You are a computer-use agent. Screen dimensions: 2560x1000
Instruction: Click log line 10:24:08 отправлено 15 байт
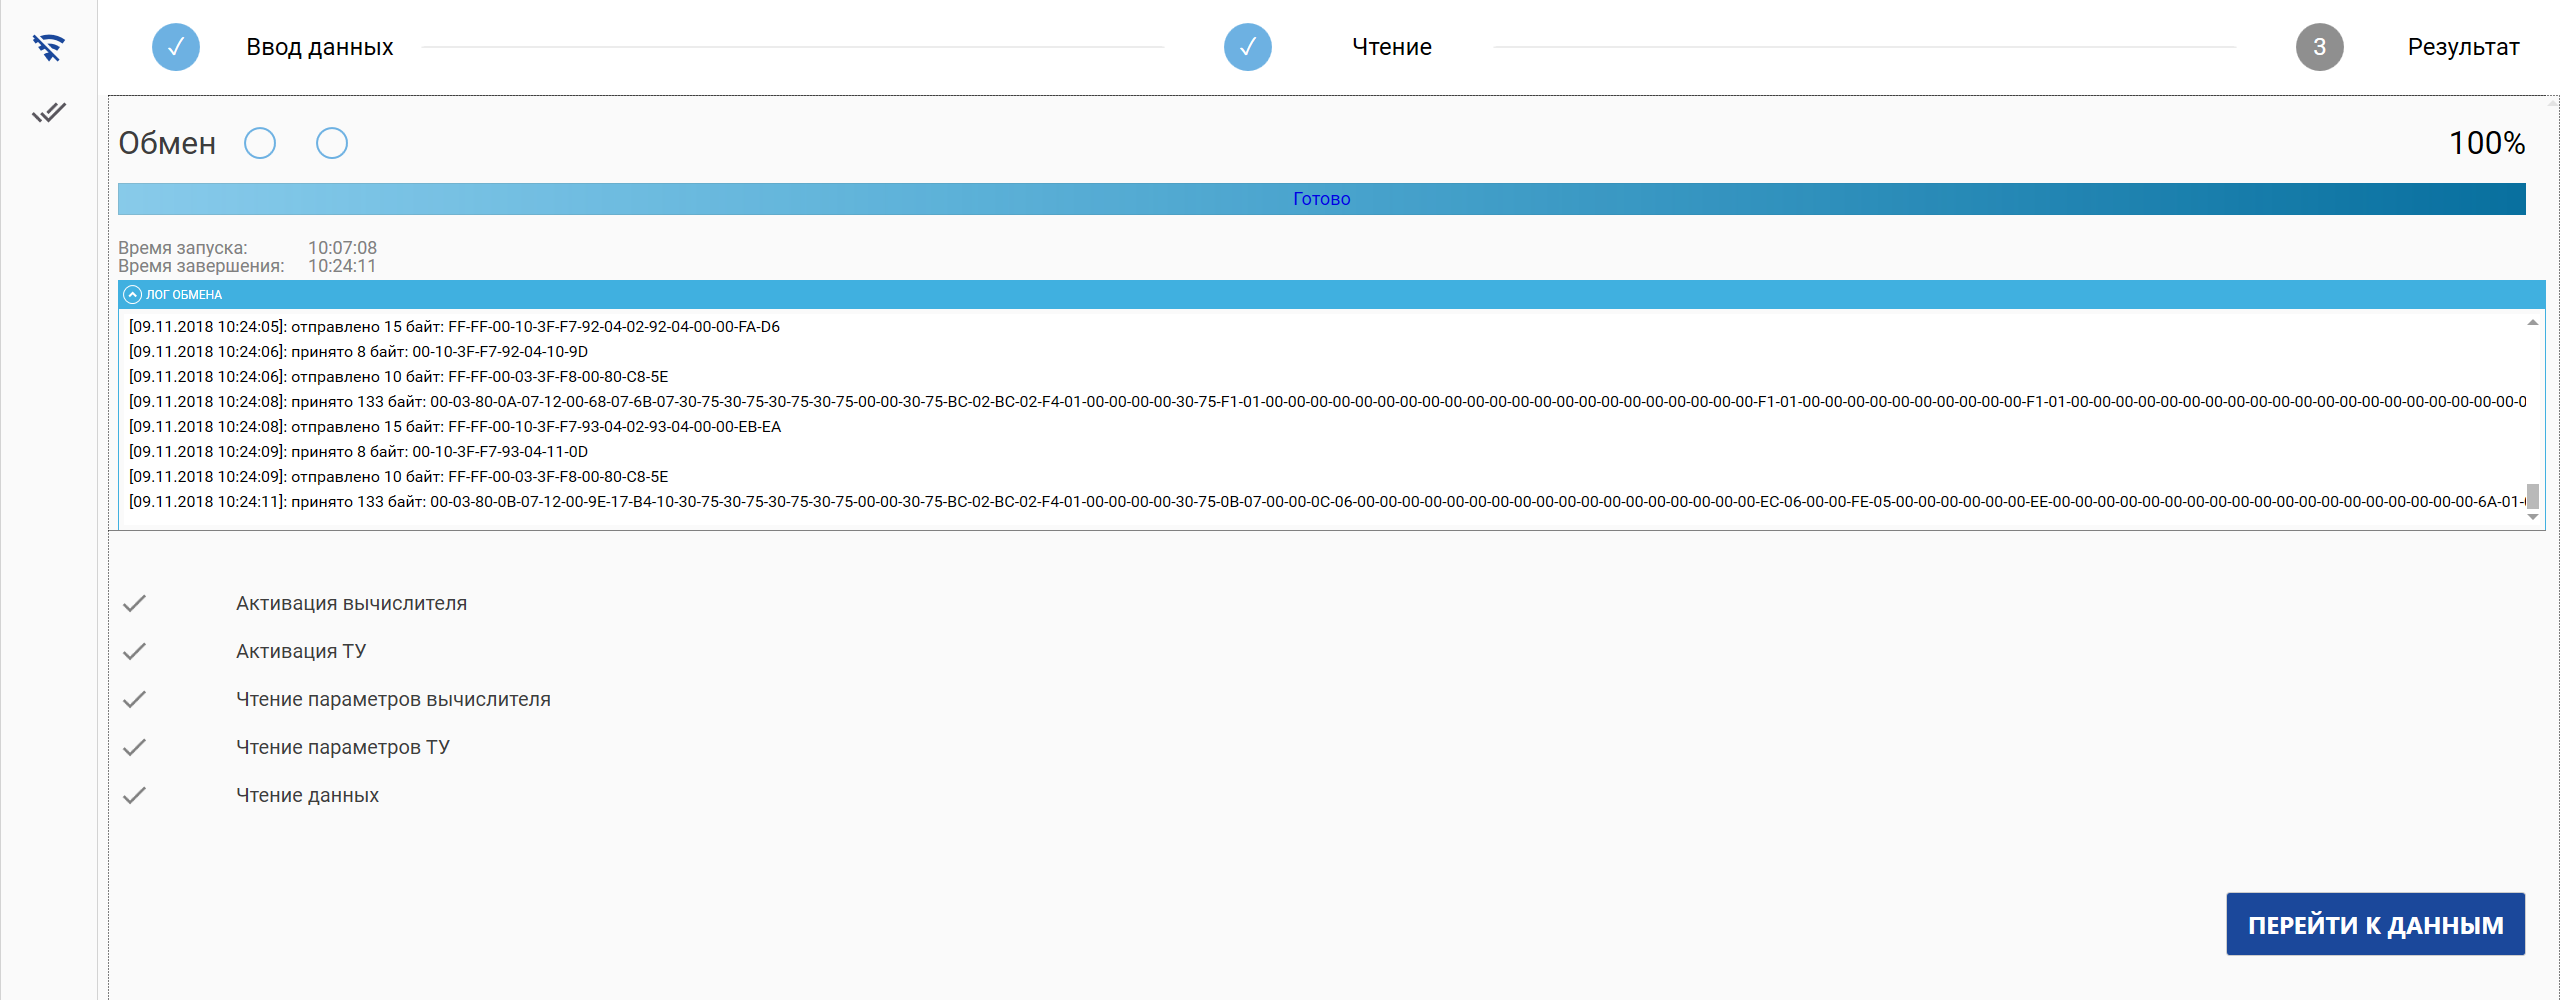click(x=455, y=426)
